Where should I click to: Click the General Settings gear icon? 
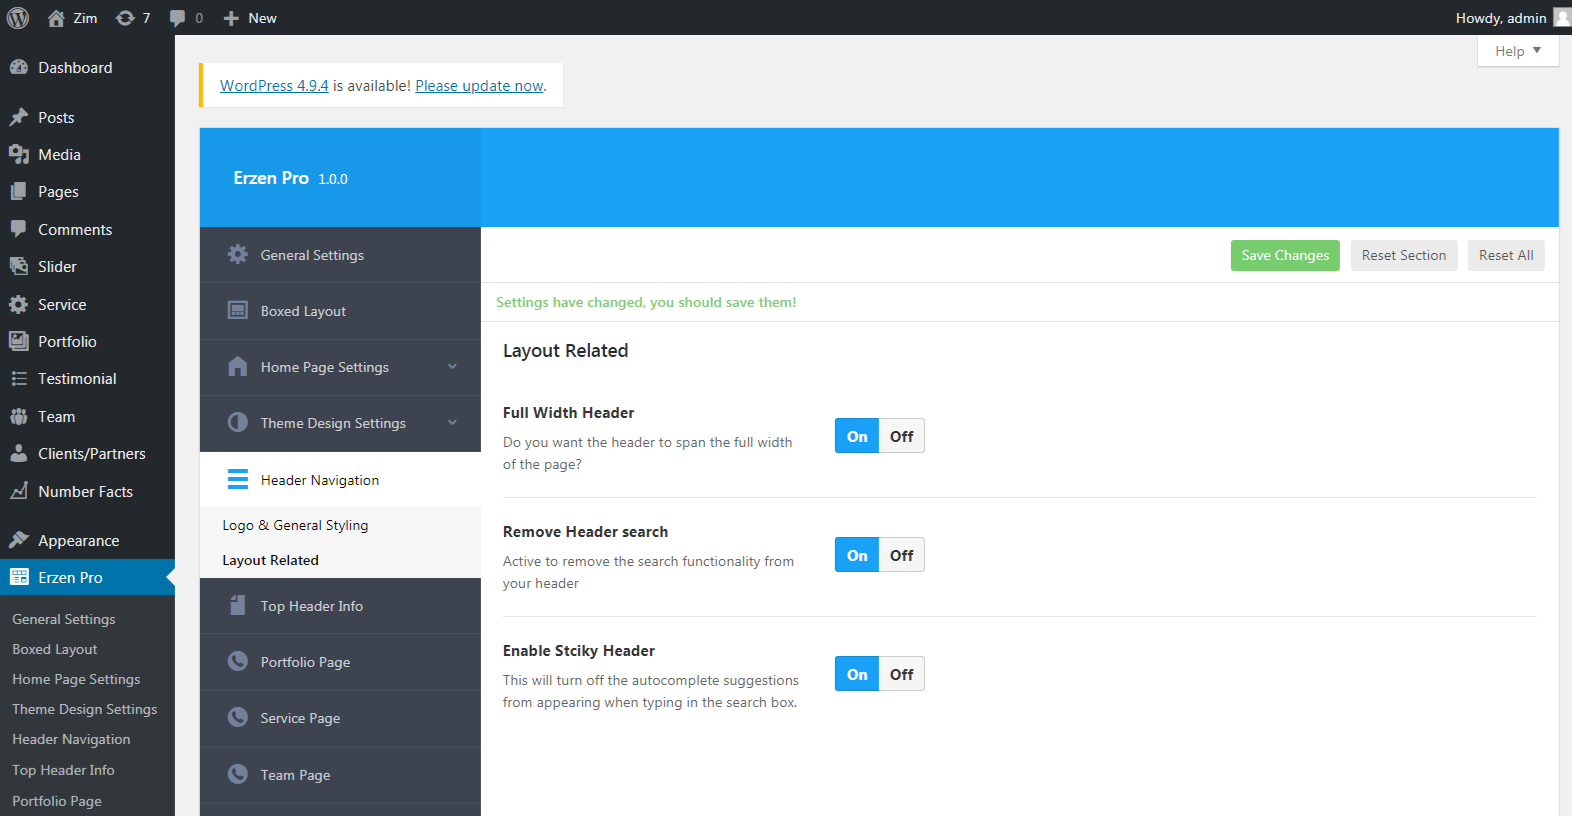pyautogui.click(x=237, y=254)
